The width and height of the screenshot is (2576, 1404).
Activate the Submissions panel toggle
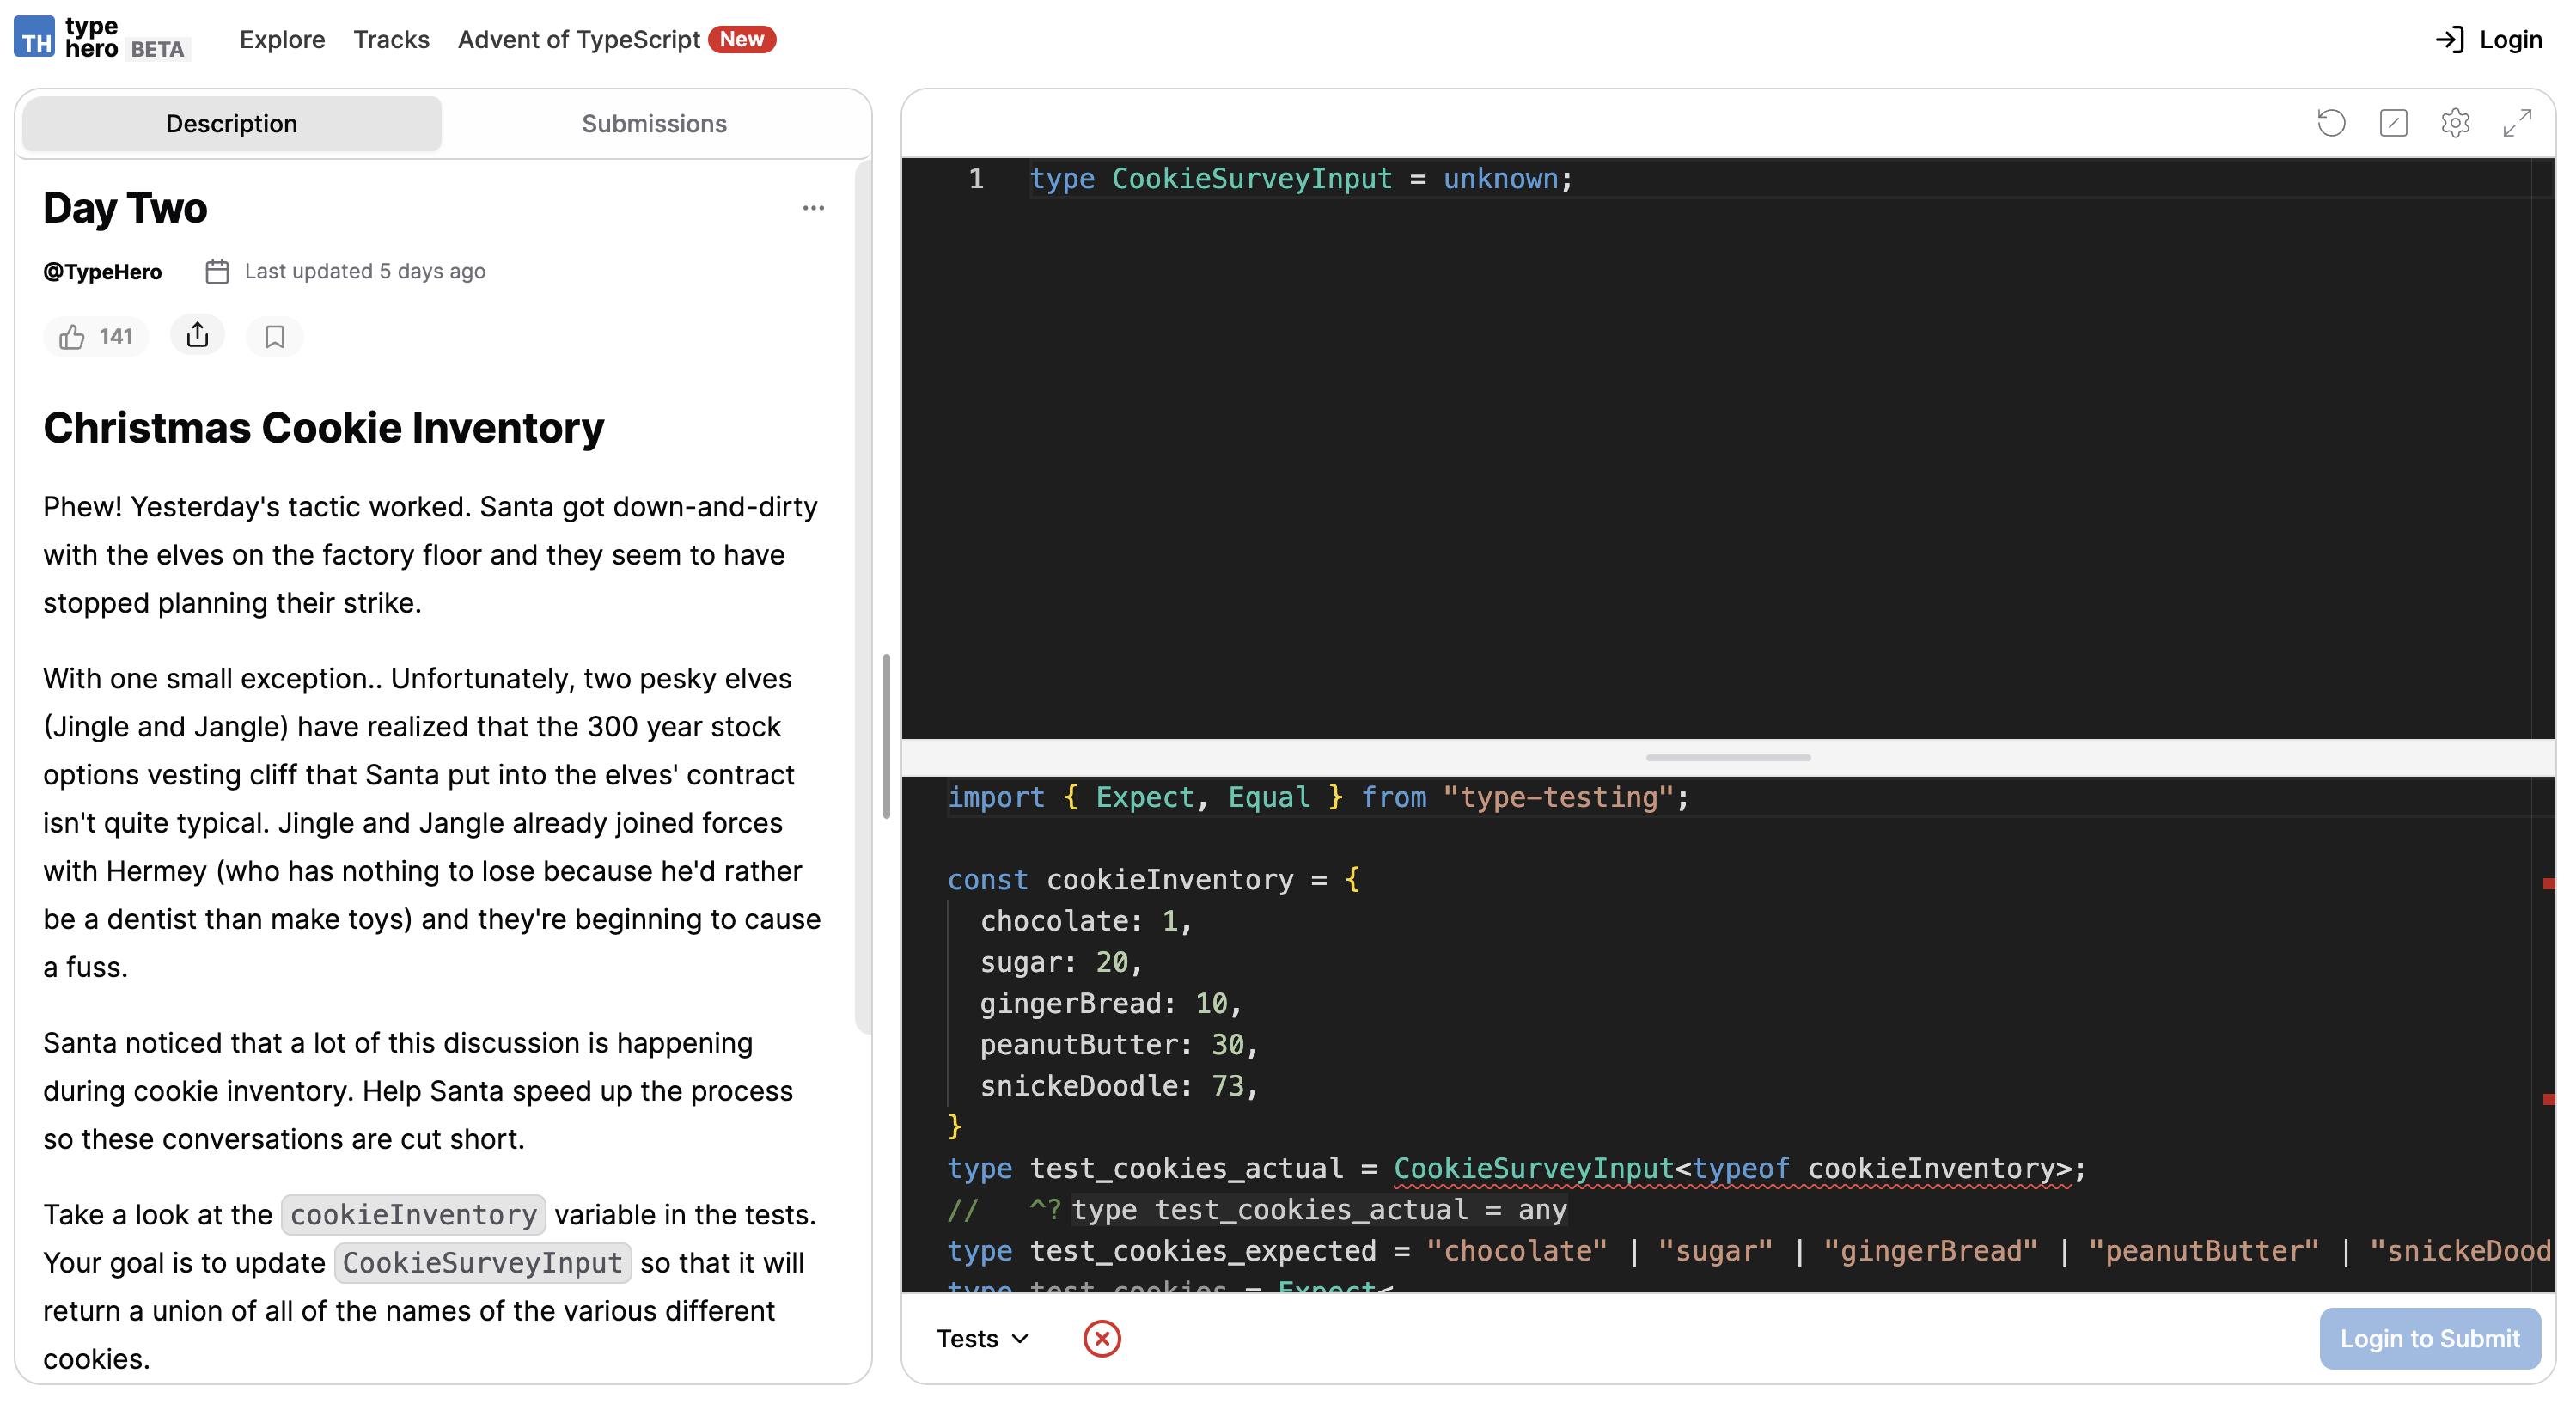coord(653,123)
